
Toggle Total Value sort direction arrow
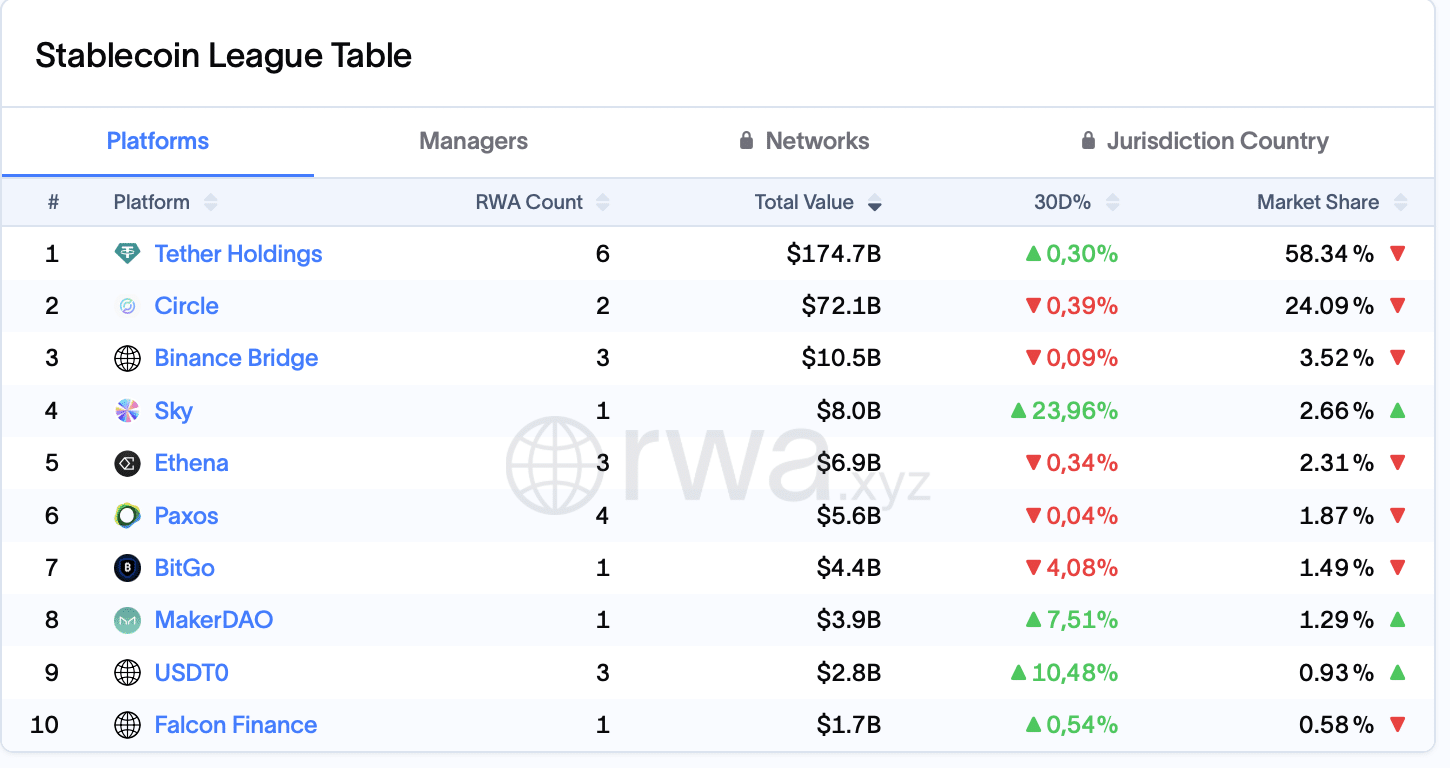coord(874,204)
